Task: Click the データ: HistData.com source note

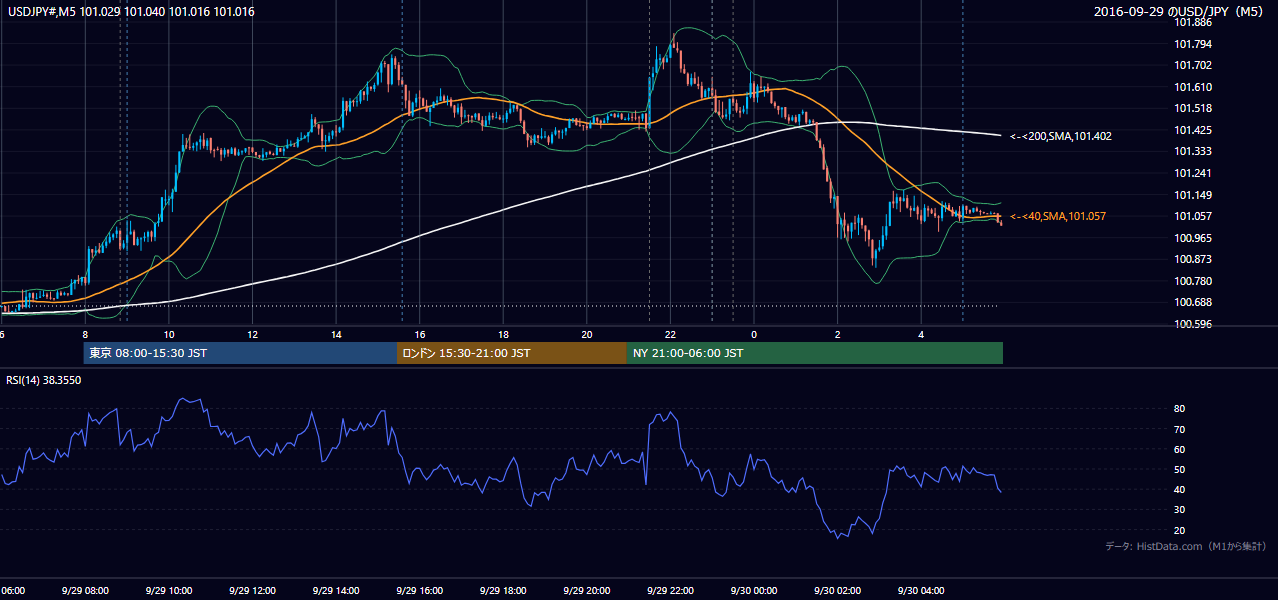Action: 1186,546
